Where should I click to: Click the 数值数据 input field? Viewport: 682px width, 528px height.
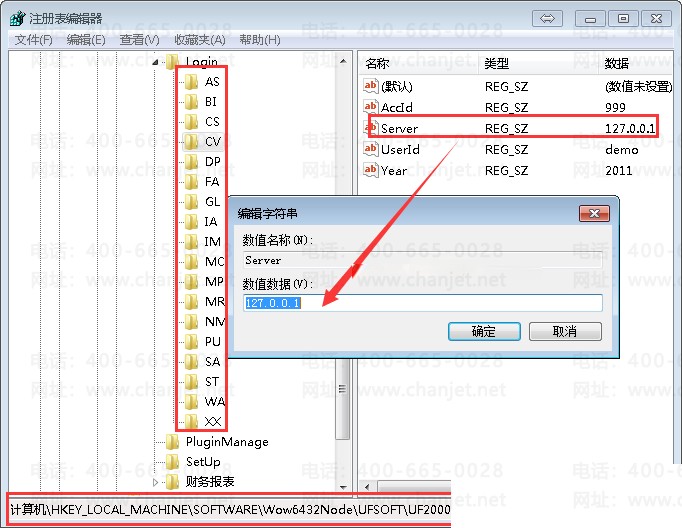pyautogui.click(x=423, y=303)
